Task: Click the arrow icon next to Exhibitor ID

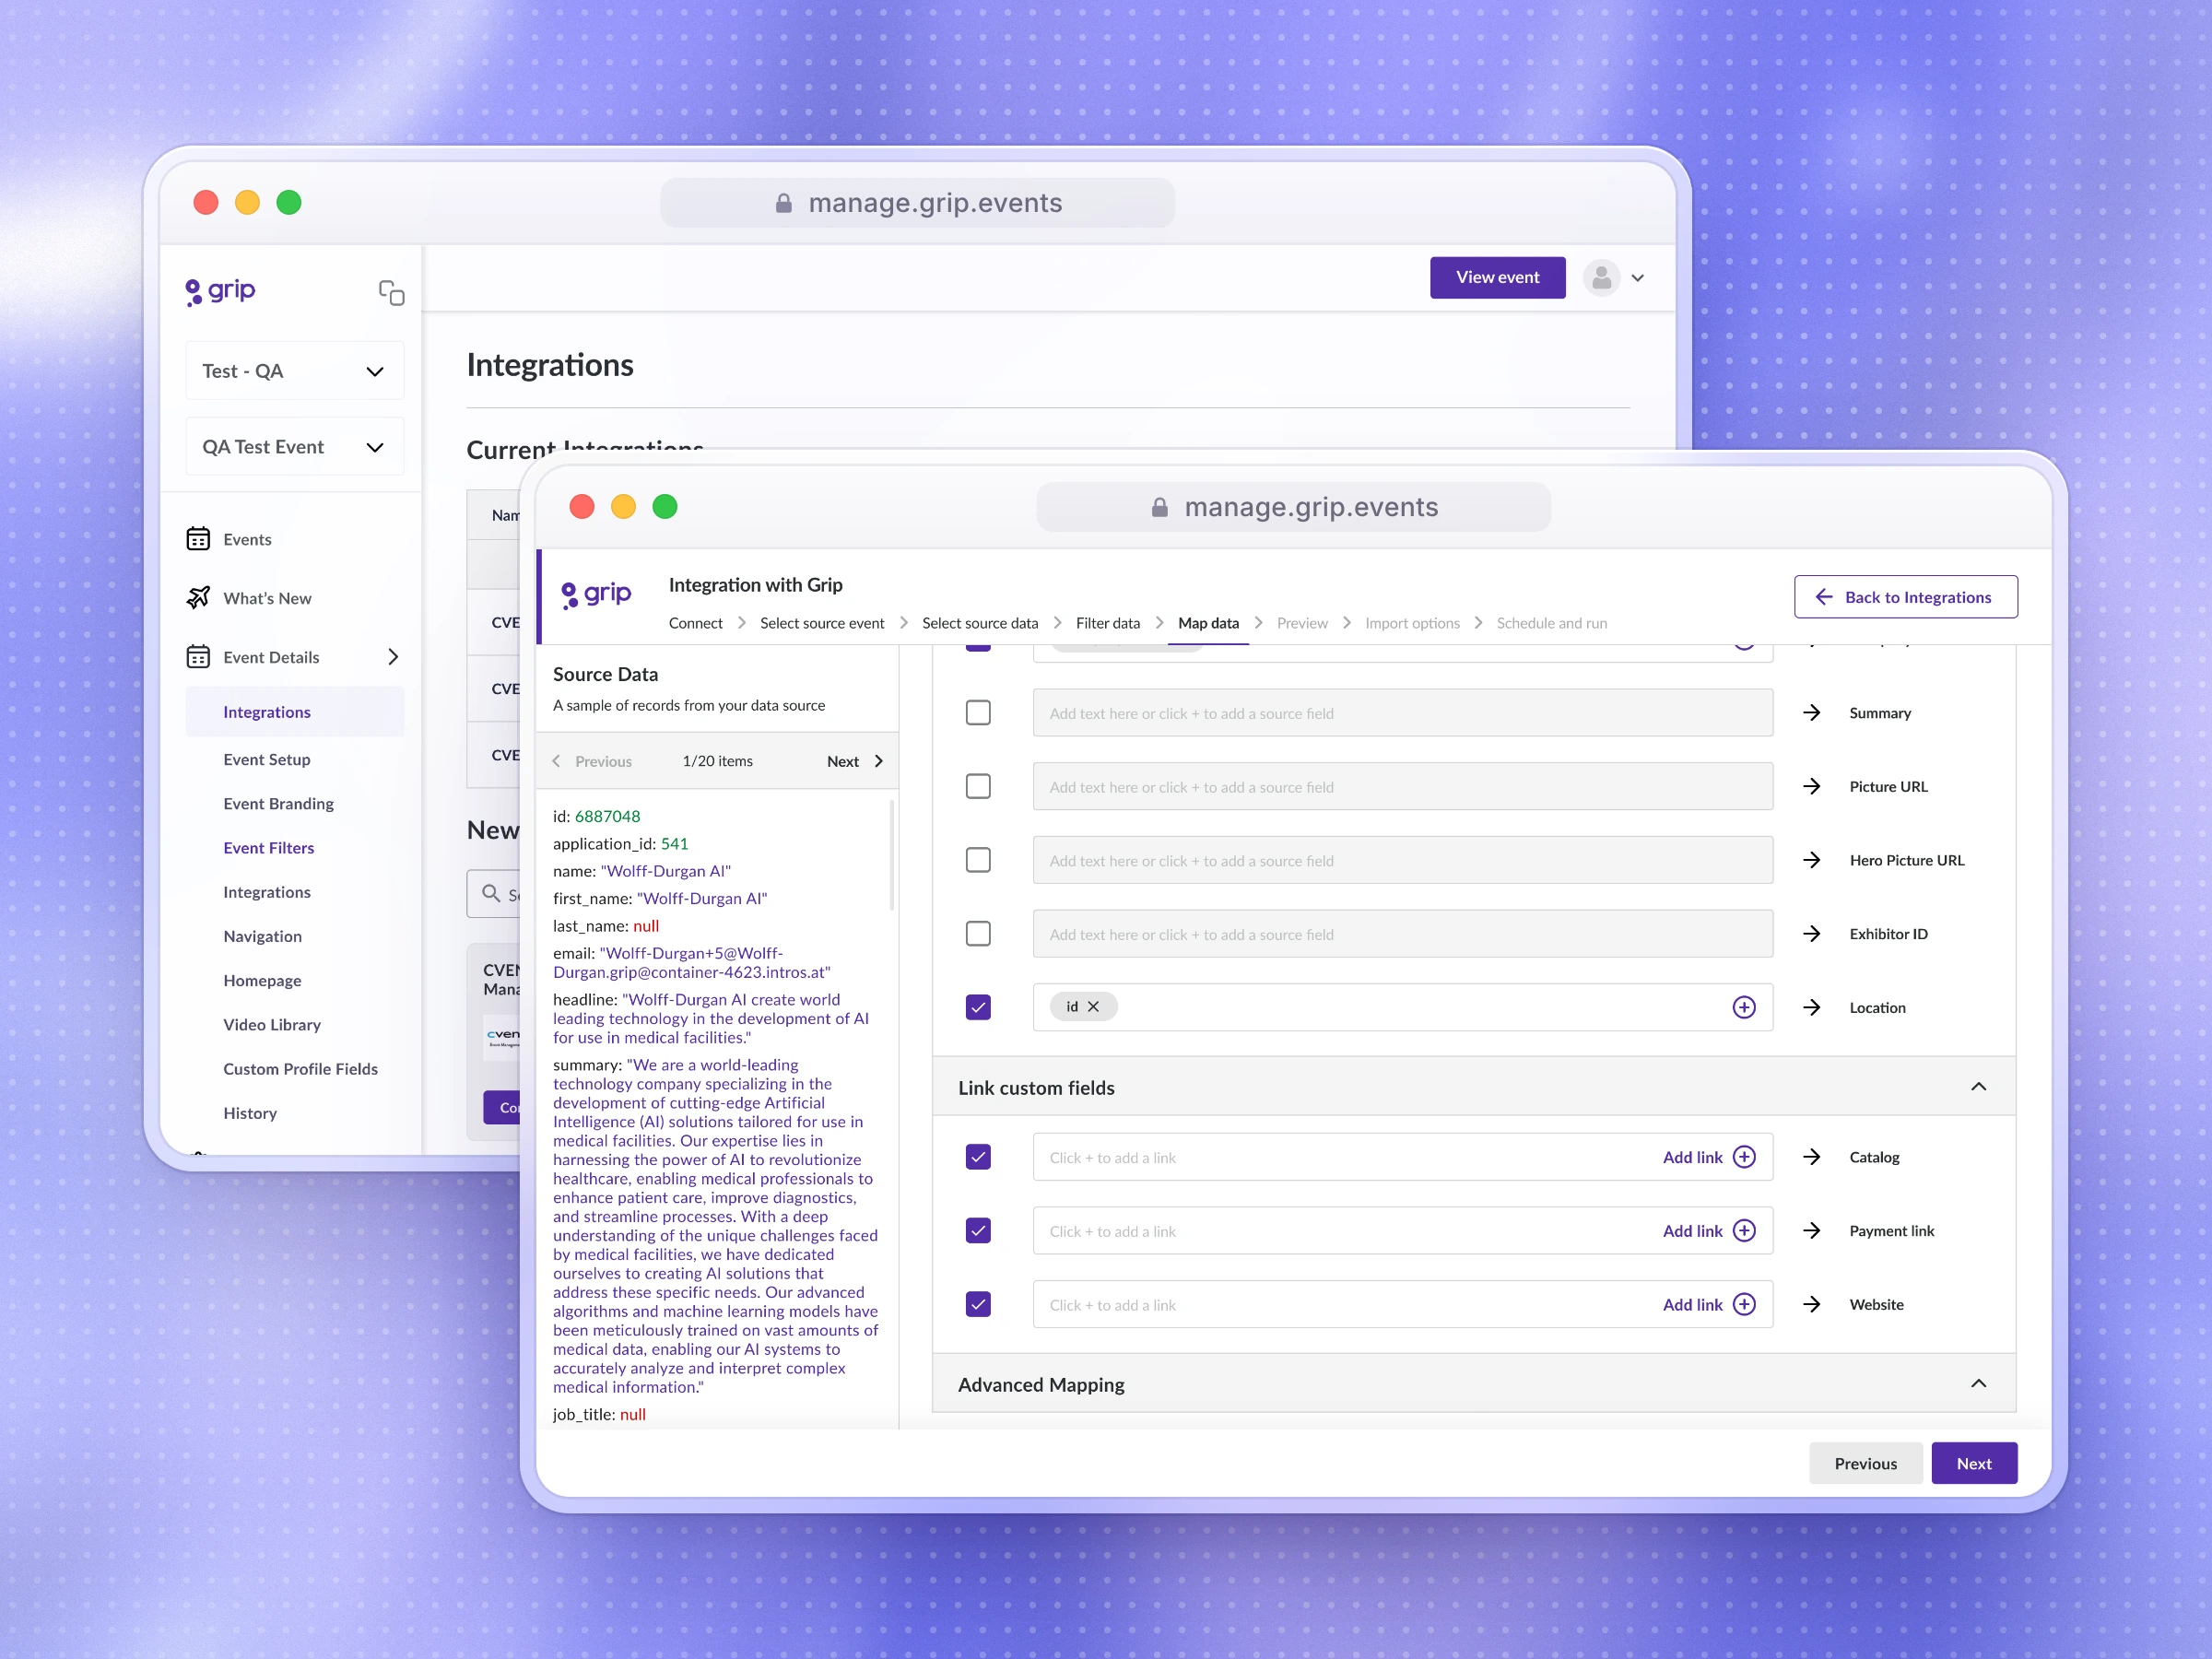Action: (1811, 934)
